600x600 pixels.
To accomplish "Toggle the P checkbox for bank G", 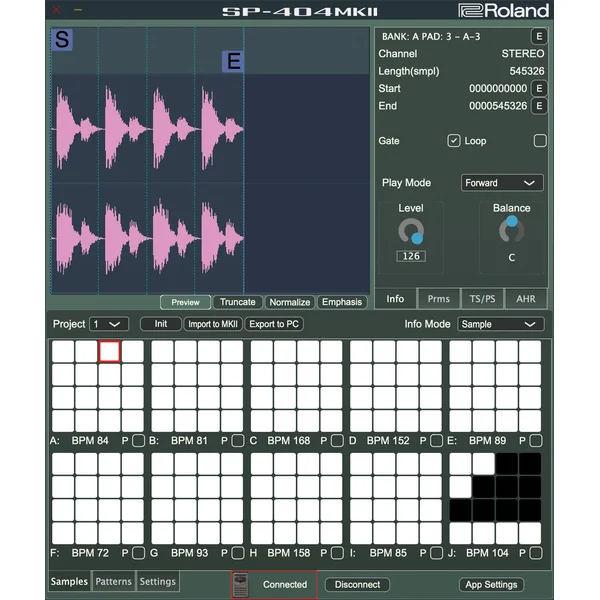I will point(238,553).
